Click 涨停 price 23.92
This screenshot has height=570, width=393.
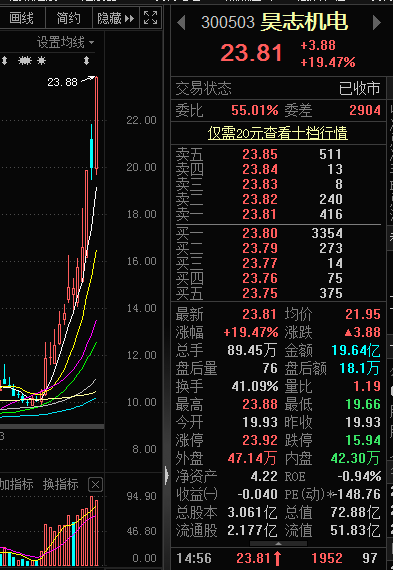(x=260, y=440)
